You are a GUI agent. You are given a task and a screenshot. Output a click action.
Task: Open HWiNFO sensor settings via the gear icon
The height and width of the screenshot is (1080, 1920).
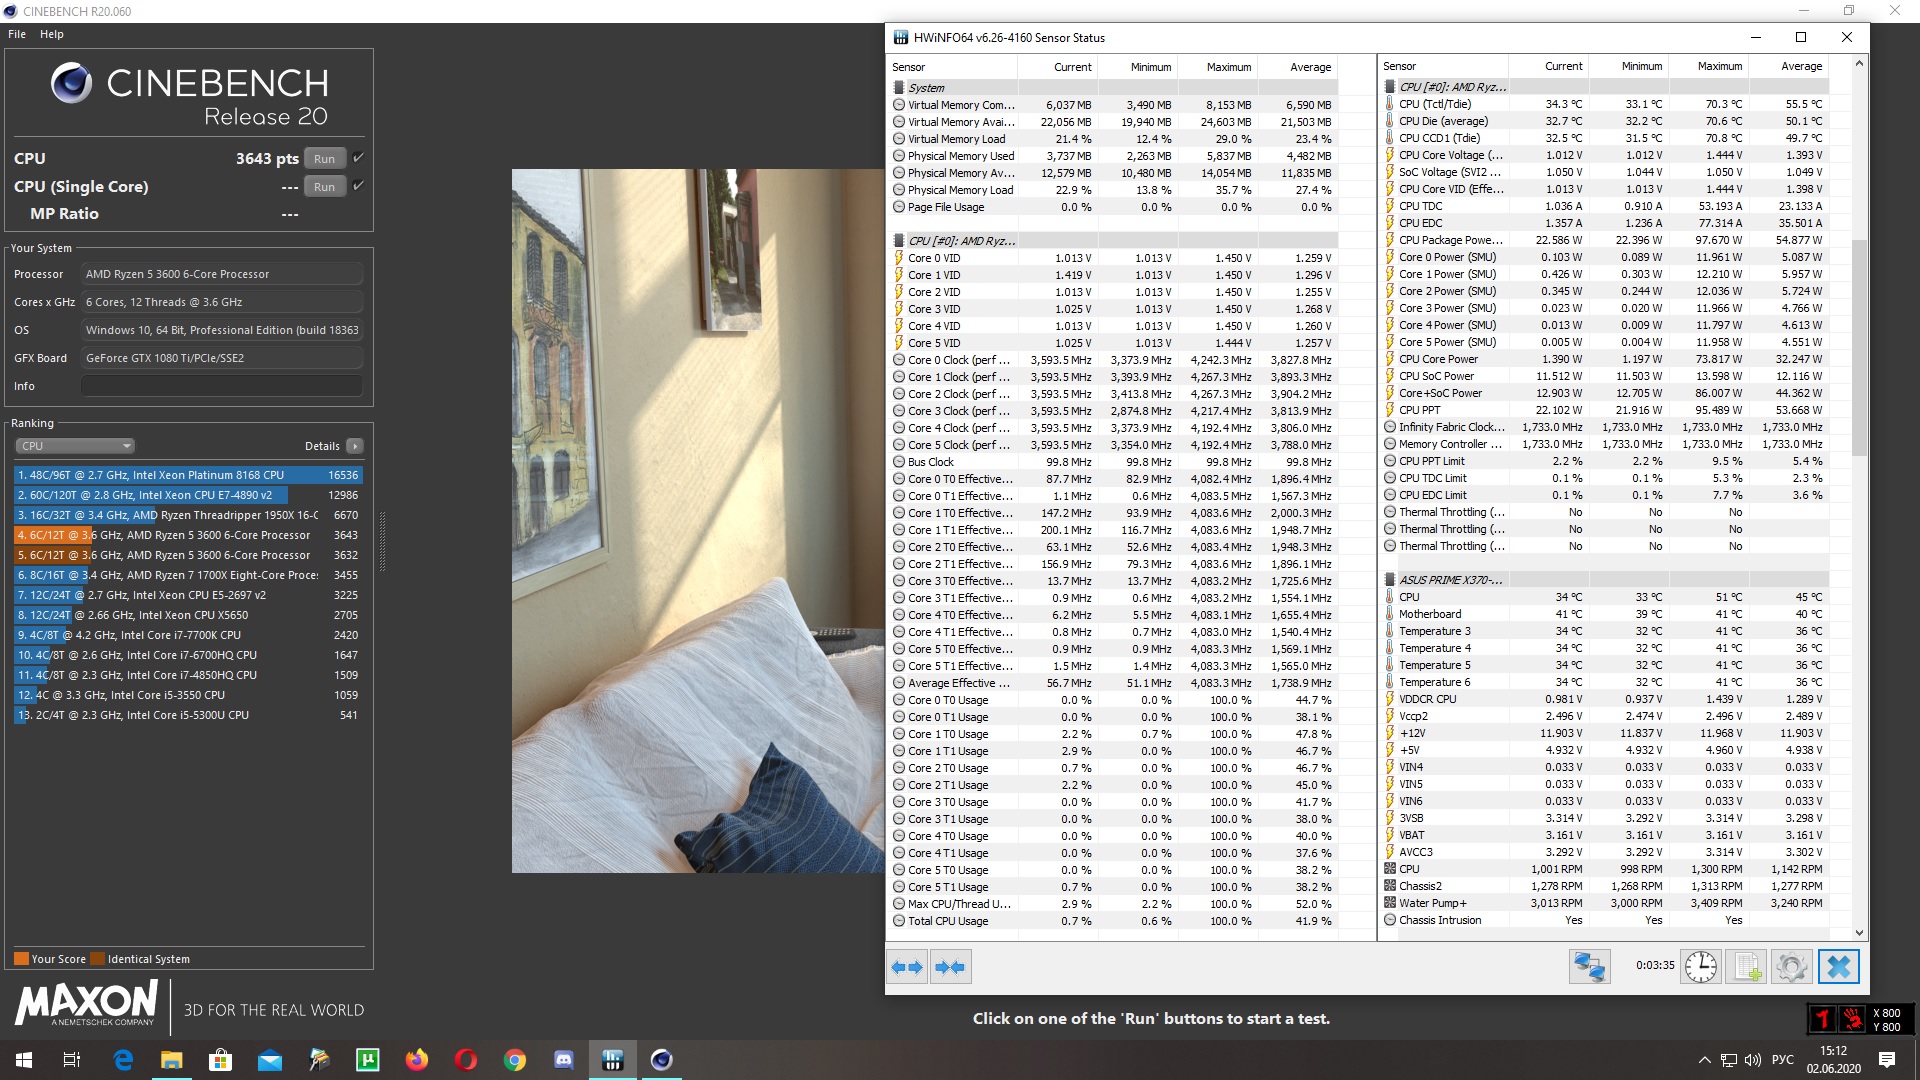tap(1791, 967)
